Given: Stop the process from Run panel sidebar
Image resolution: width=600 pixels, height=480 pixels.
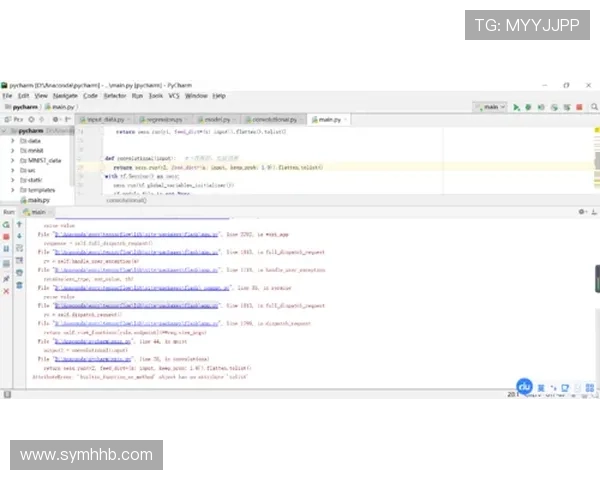Looking at the screenshot, I should [6, 238].
